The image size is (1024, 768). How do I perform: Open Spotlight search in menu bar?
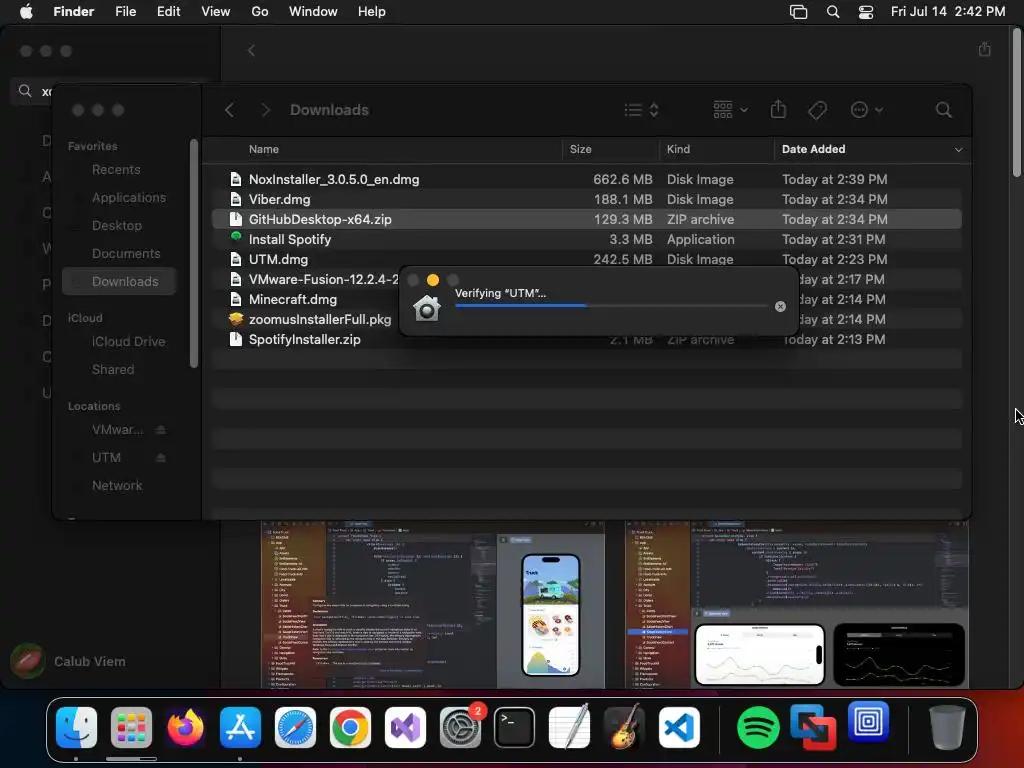tap(833, 12)
